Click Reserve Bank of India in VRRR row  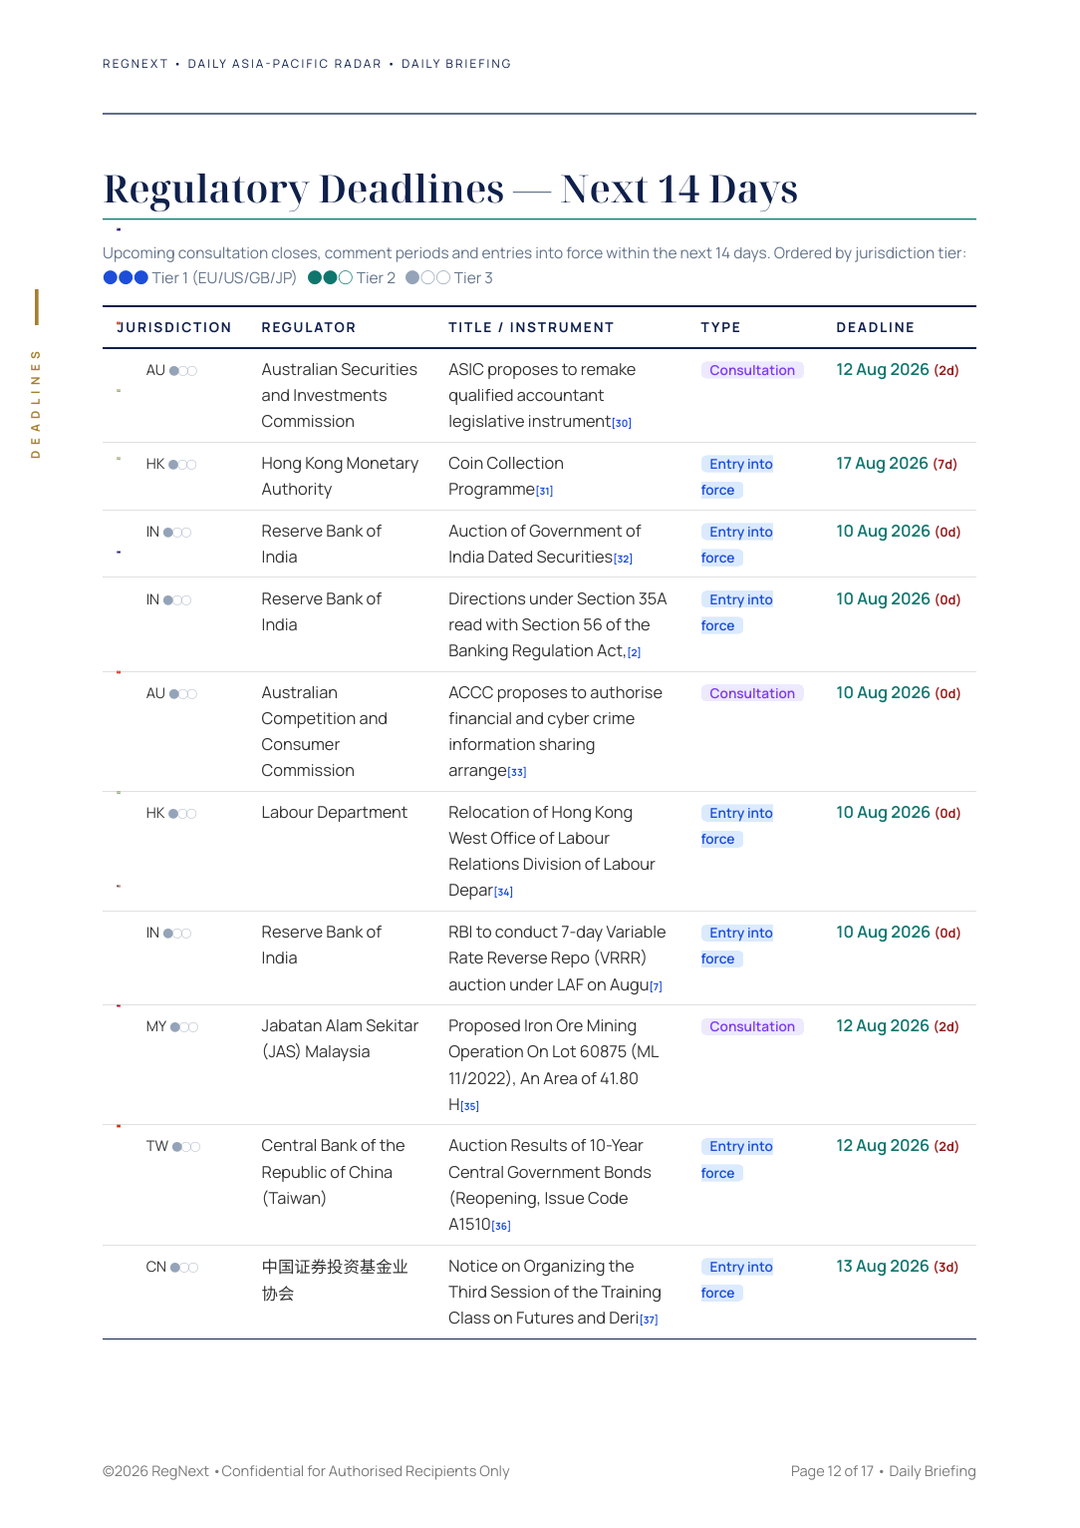(x=321, y=945)
